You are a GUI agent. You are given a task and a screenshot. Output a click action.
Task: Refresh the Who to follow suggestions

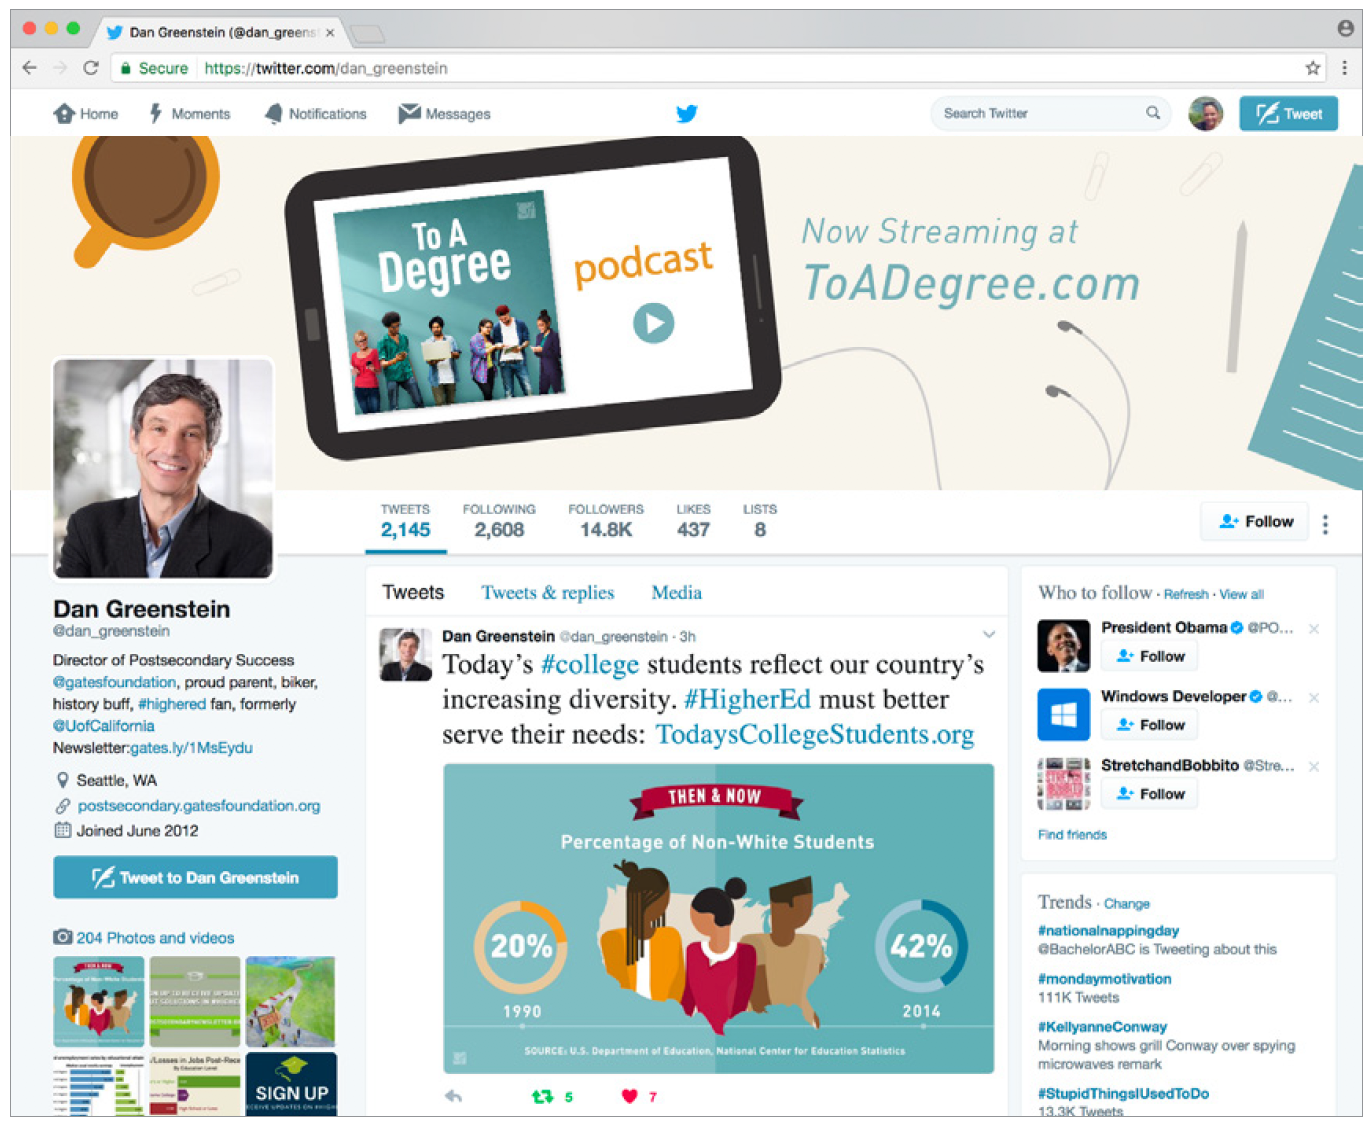1186,594
